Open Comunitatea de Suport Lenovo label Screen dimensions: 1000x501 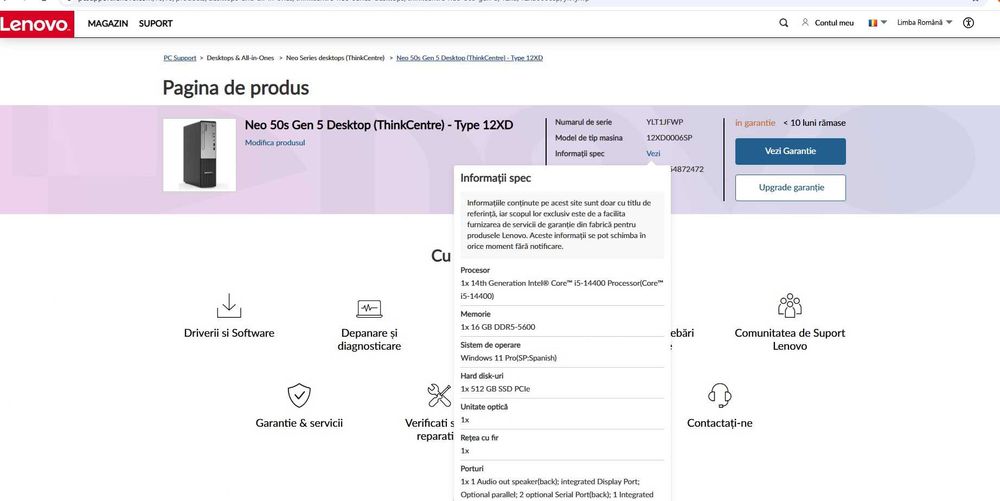(790, 340)
